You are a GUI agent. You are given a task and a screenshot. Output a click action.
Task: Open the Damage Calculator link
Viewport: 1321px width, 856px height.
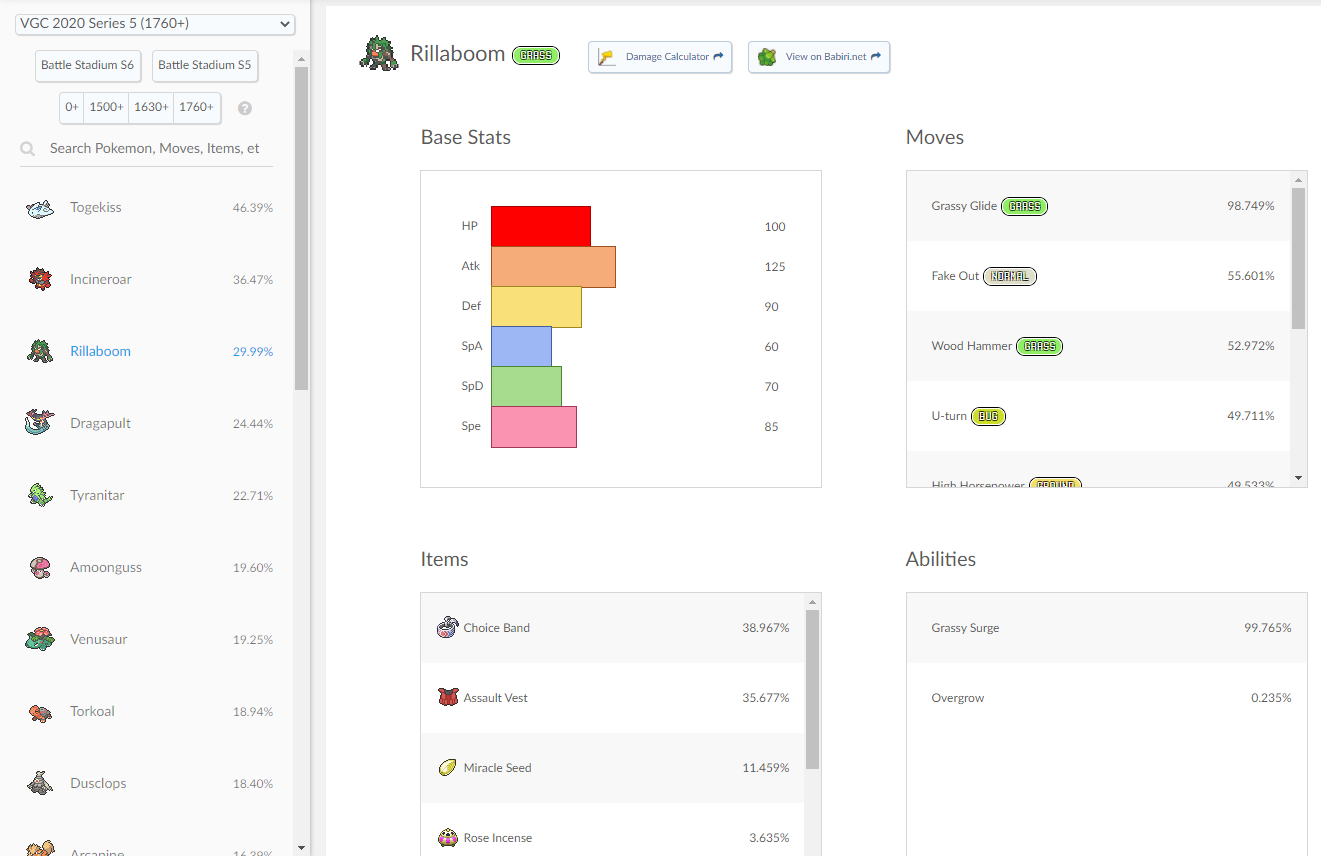point(660,57)
